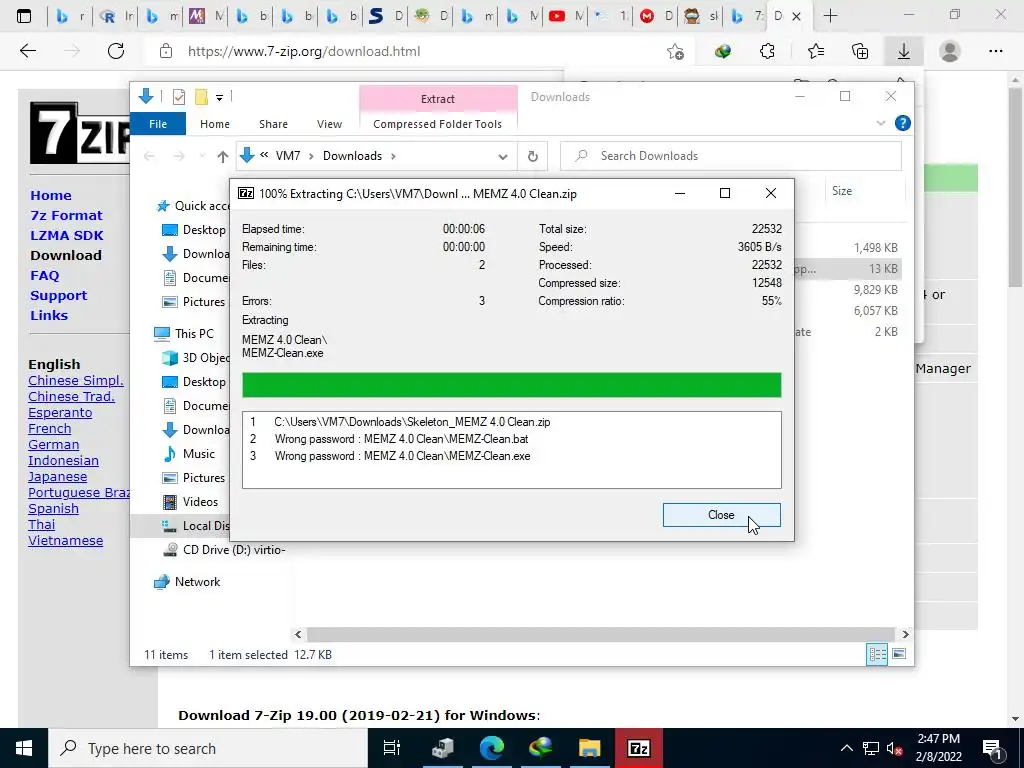The image size is (1024, 768).
Task: Open the File tab in Explorer
Action: [x=158, y=123]
